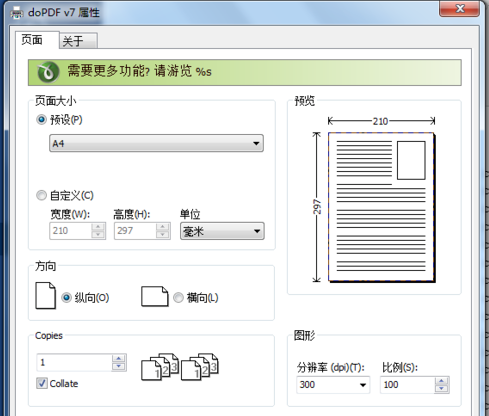Viewport: 489px width, 416px height.
Task: Switch to the 关于 tab
Action: 78,41
